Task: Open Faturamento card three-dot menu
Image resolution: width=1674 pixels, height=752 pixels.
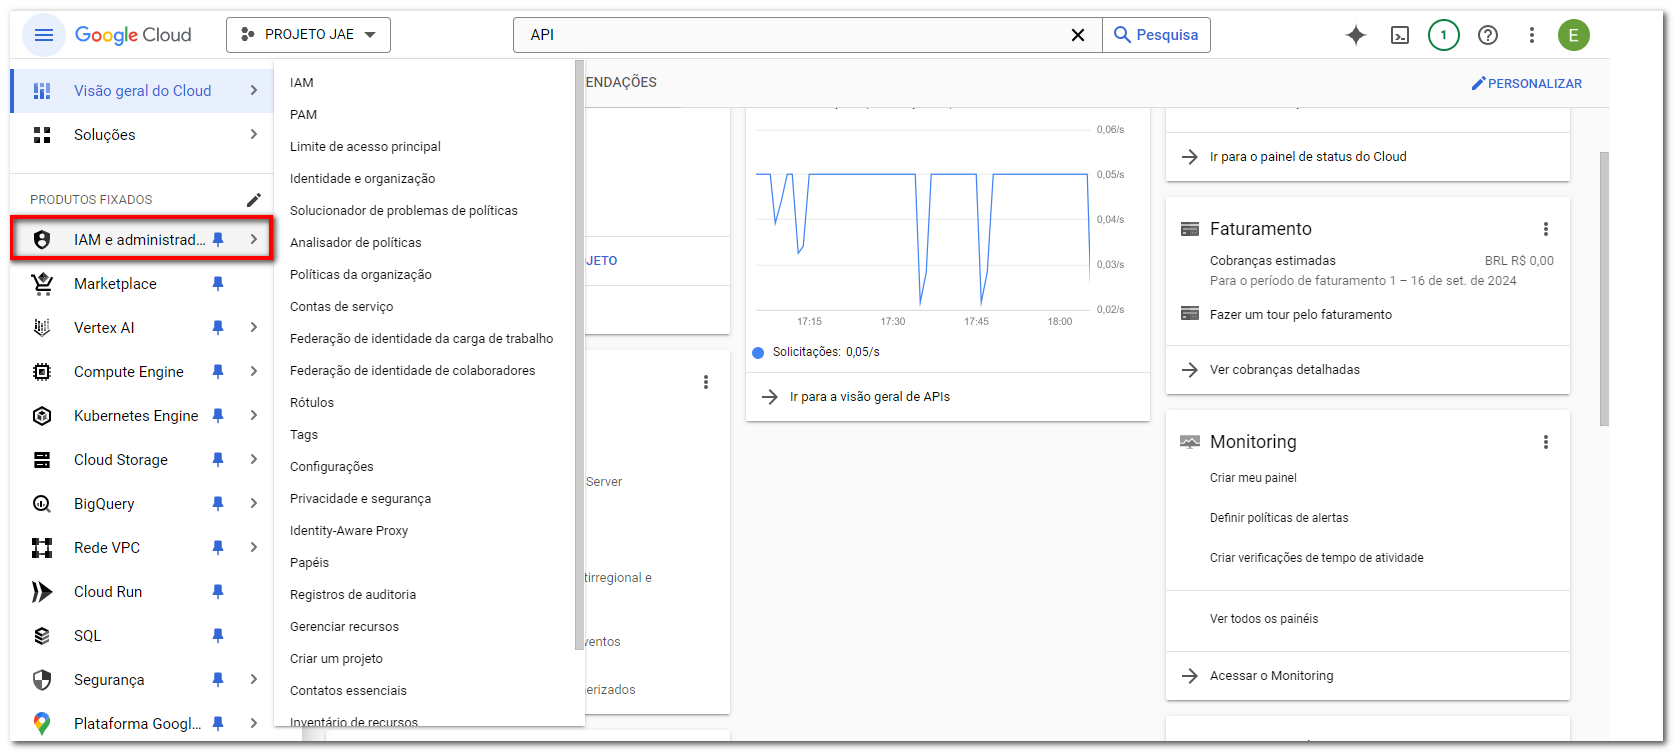Action: (x=1546, y=229)
